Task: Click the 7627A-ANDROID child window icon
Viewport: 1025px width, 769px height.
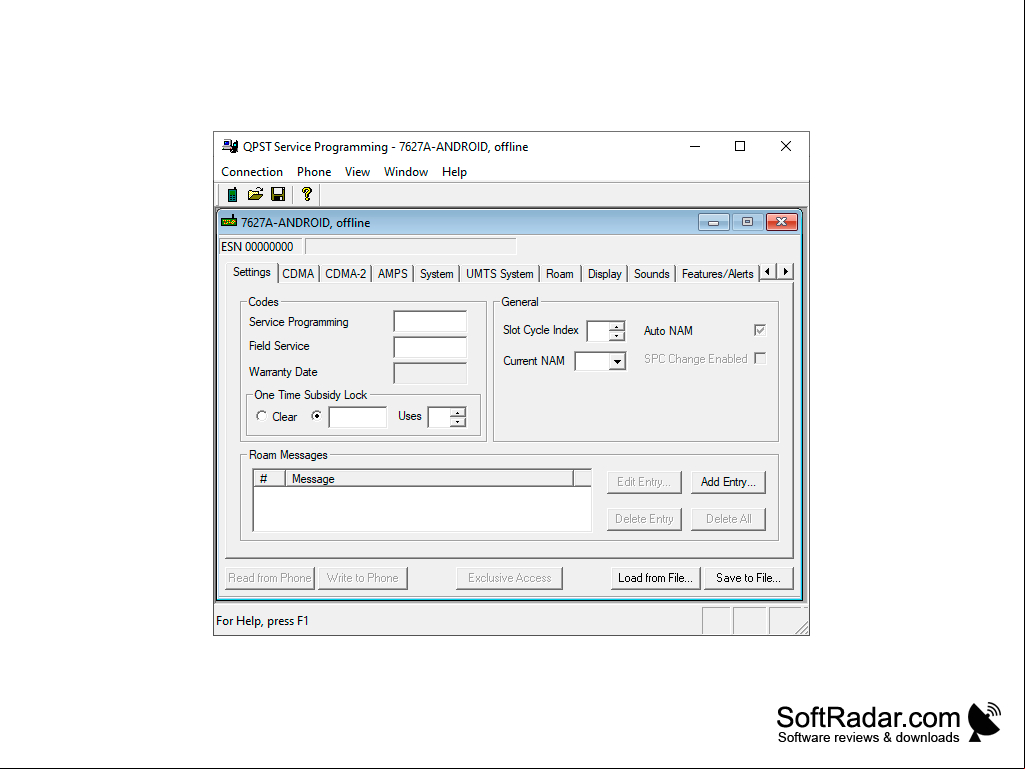Action: [229, 222]
